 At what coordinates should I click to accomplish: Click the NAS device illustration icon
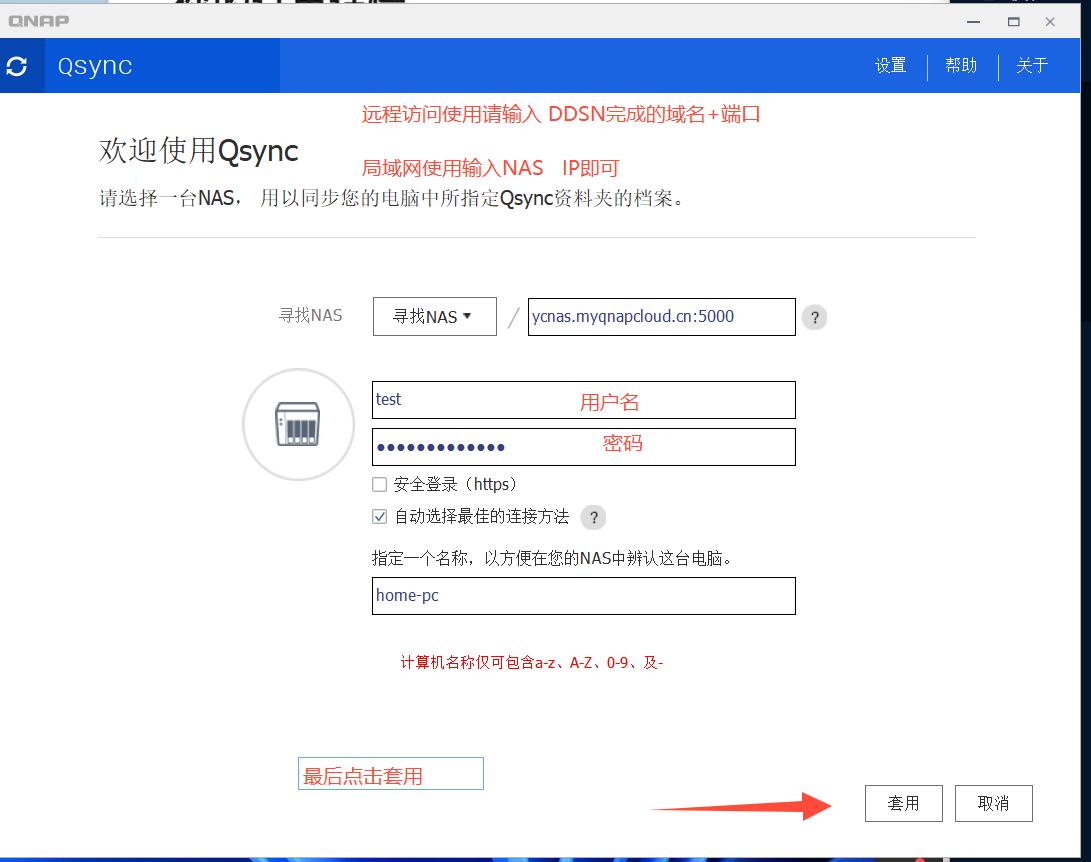(297, 424)
